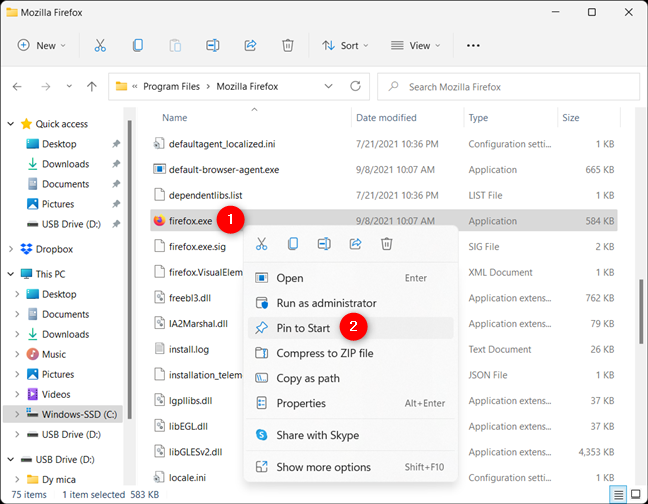Choose Show more options
The height and width of the screenshot is (504, 648).
(350, 467)
